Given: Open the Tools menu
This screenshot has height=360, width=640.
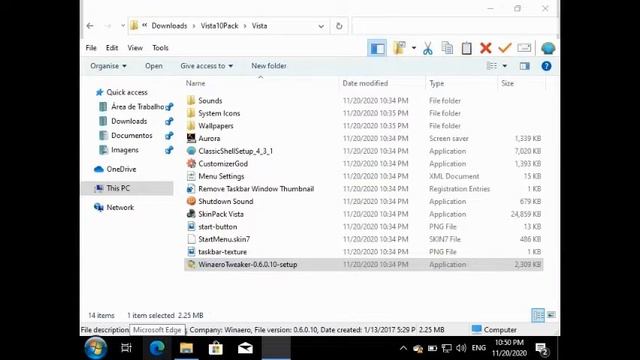Looking at the screenshot, I should tap(160, 48).
